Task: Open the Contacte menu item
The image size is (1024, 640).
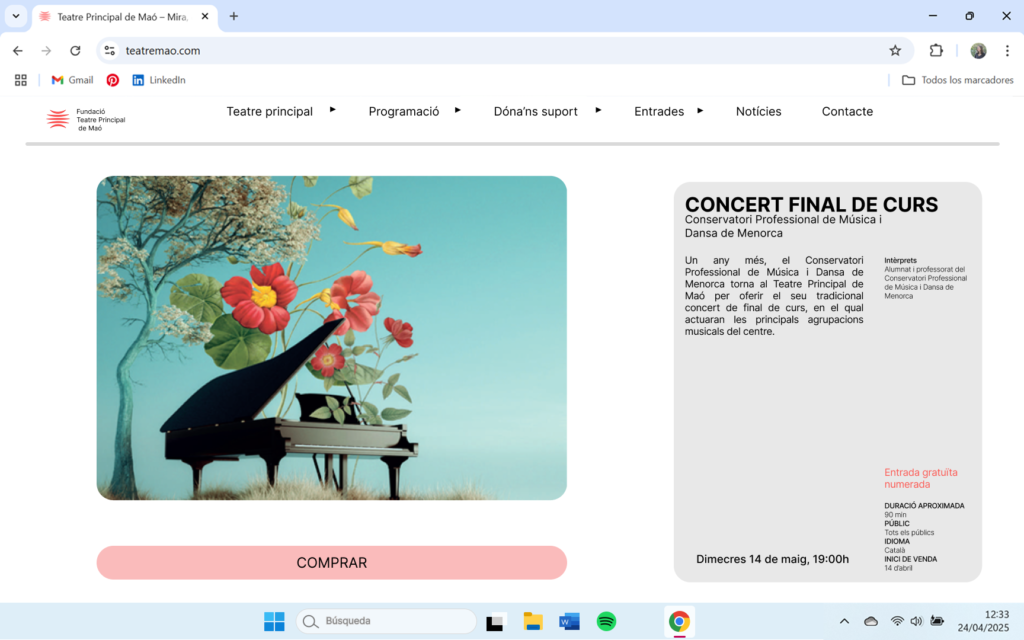Action: [847, 112]
